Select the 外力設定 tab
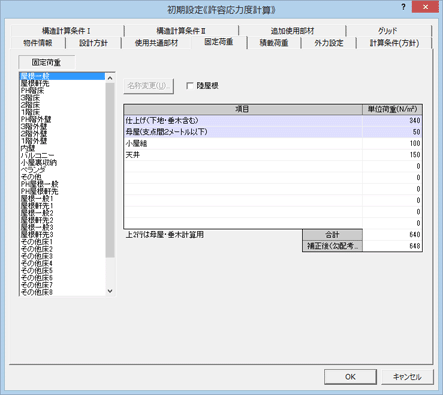Image resolution: width=443 pixels, height=395 pixels. (x=329, y=43)
